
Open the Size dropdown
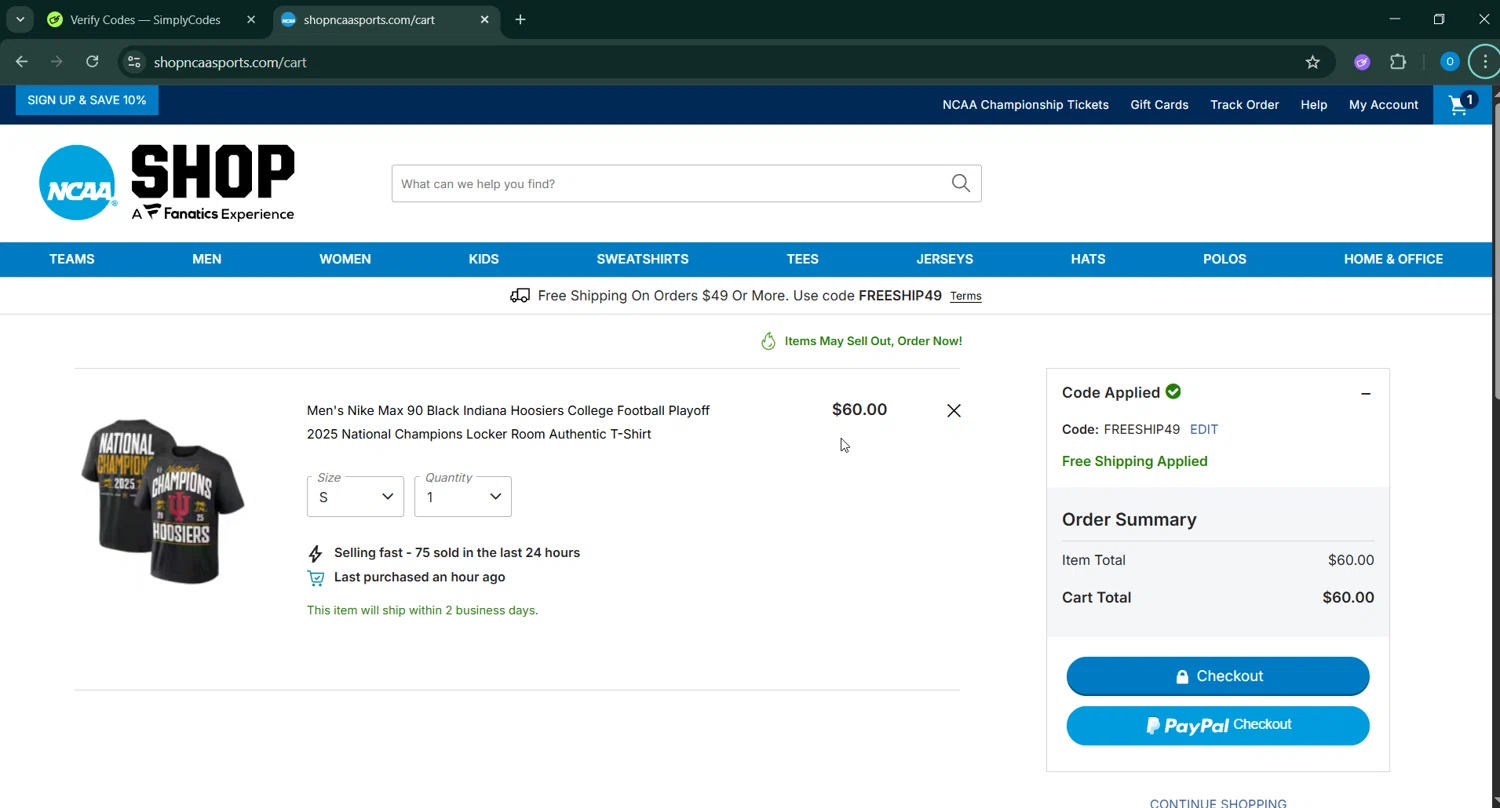coord(355,496)
